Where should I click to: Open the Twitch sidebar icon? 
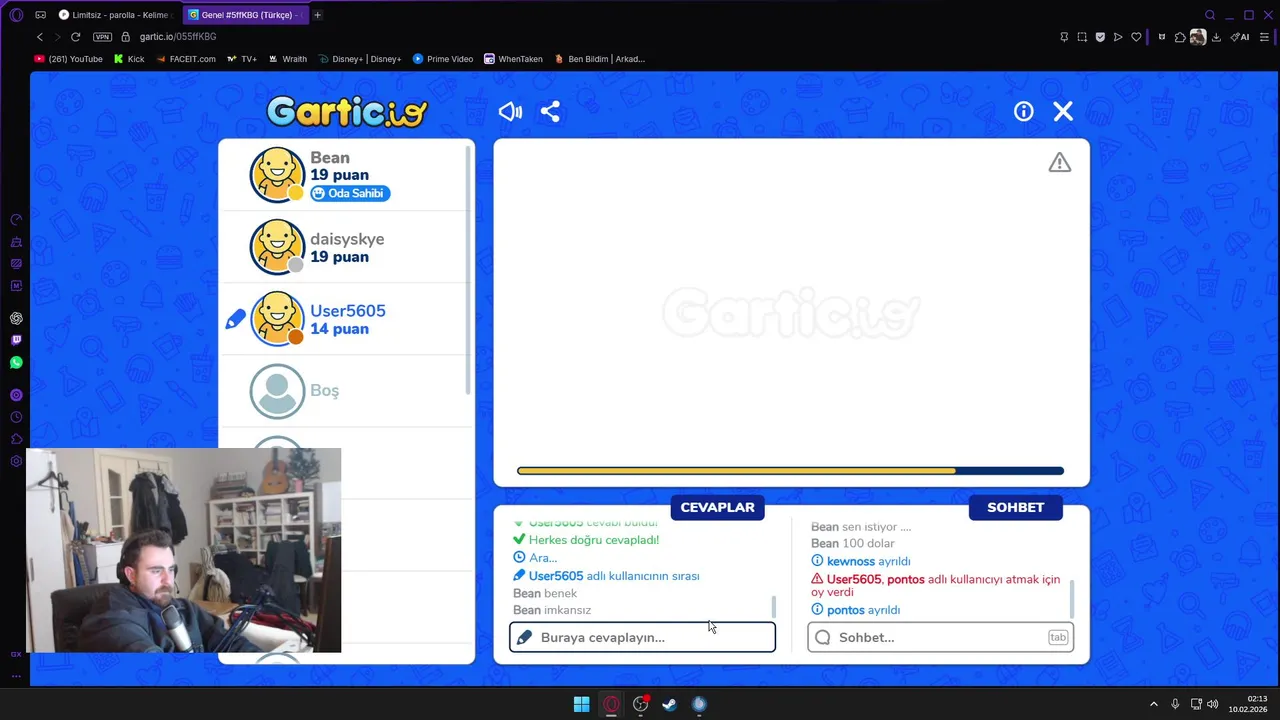[x=16, y=340]
